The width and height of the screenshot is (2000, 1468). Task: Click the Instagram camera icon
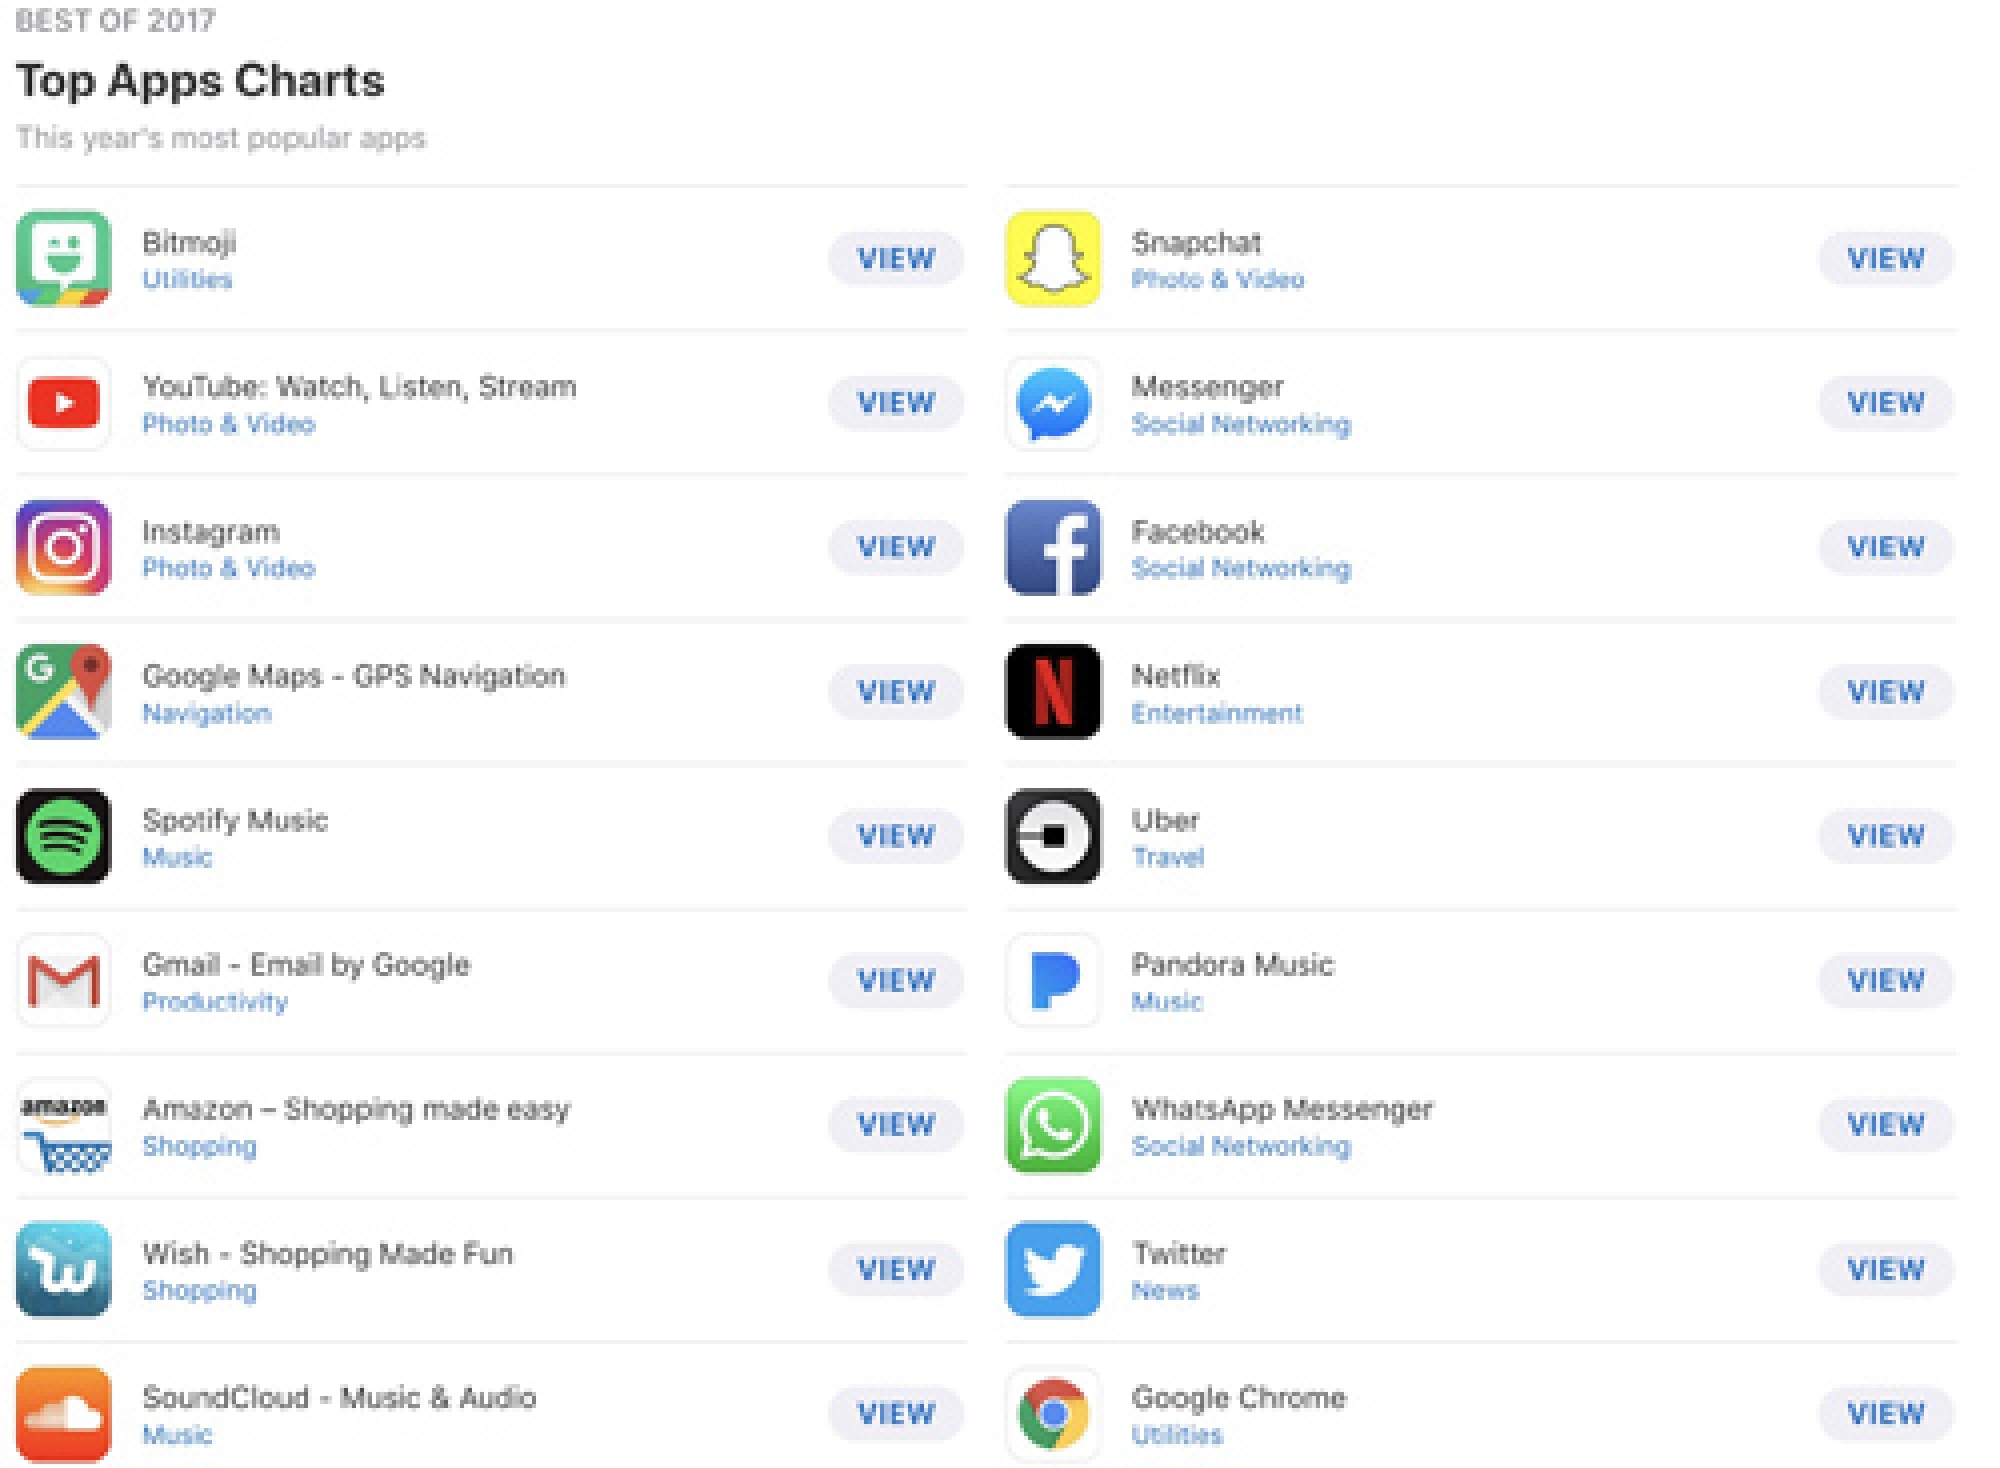pyautogui.click(x=63, y=547)
